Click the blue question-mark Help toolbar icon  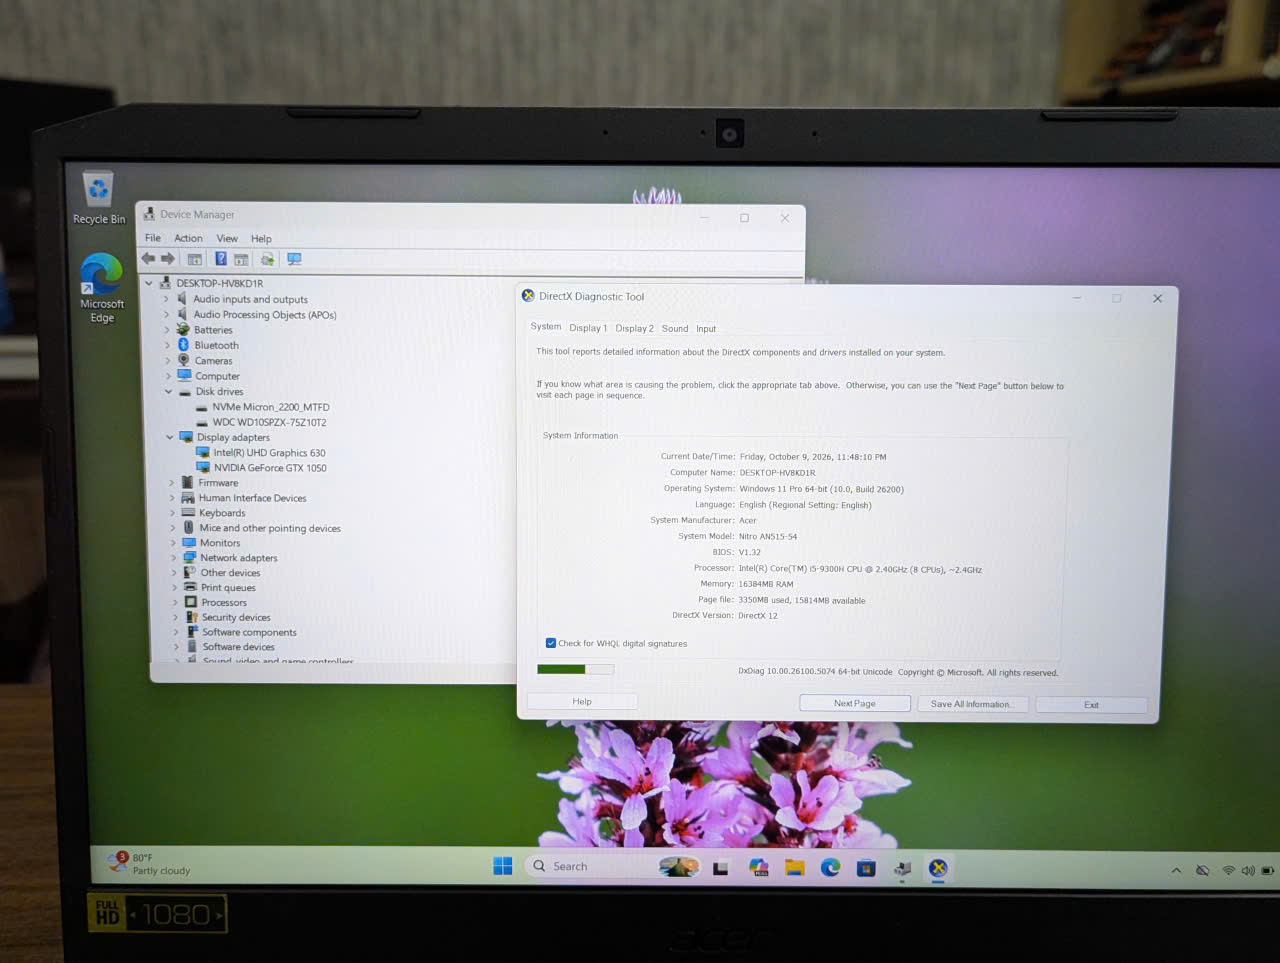pyautogui.click(x=220, y=259)
